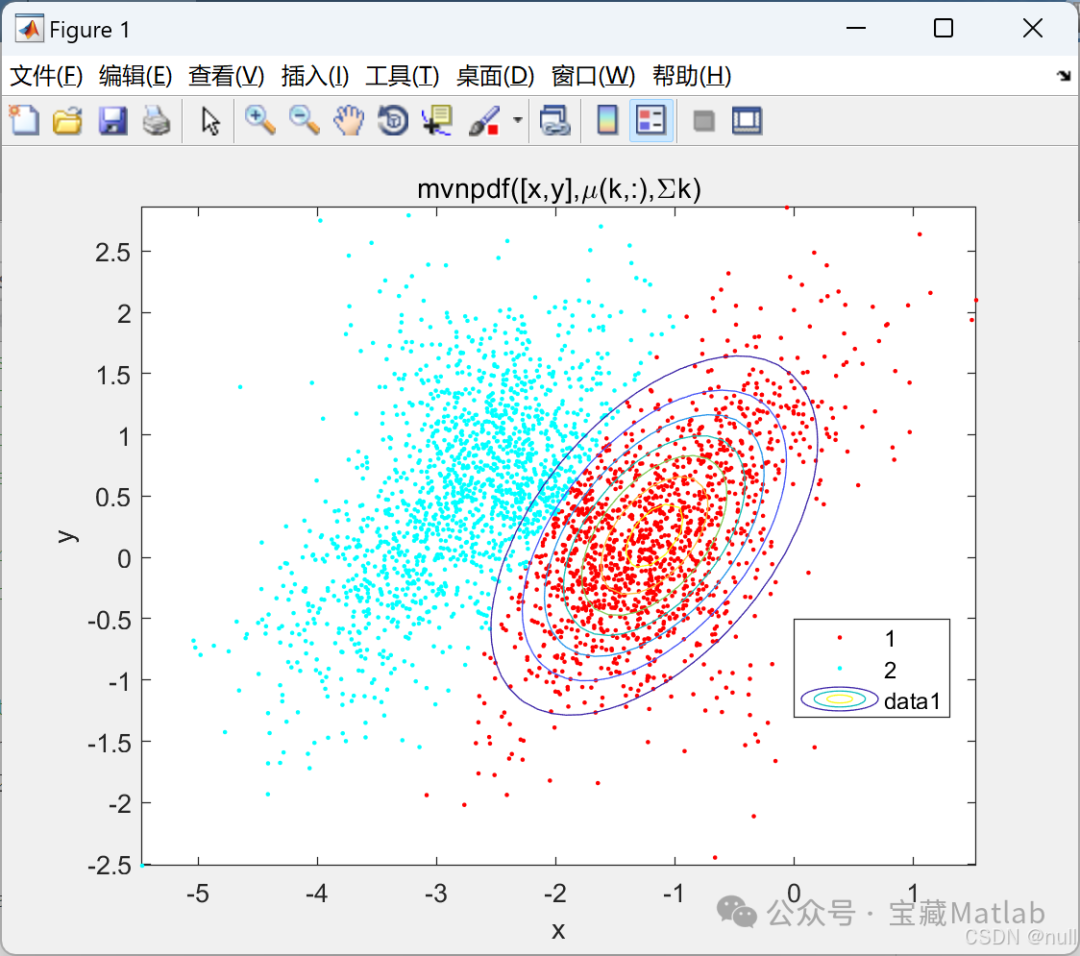1080x956 pixels.
Task: Click the 2.5 y-axis tick label
Action: pyautogui.click(x=112, y=253)
